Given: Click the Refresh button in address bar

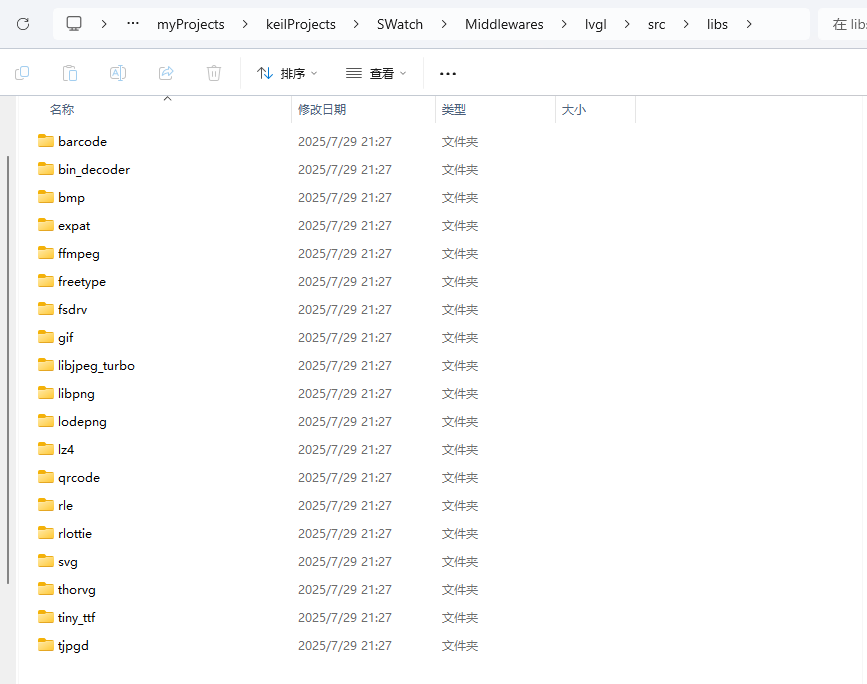Looking at the screenshot, I should [23, 24].
